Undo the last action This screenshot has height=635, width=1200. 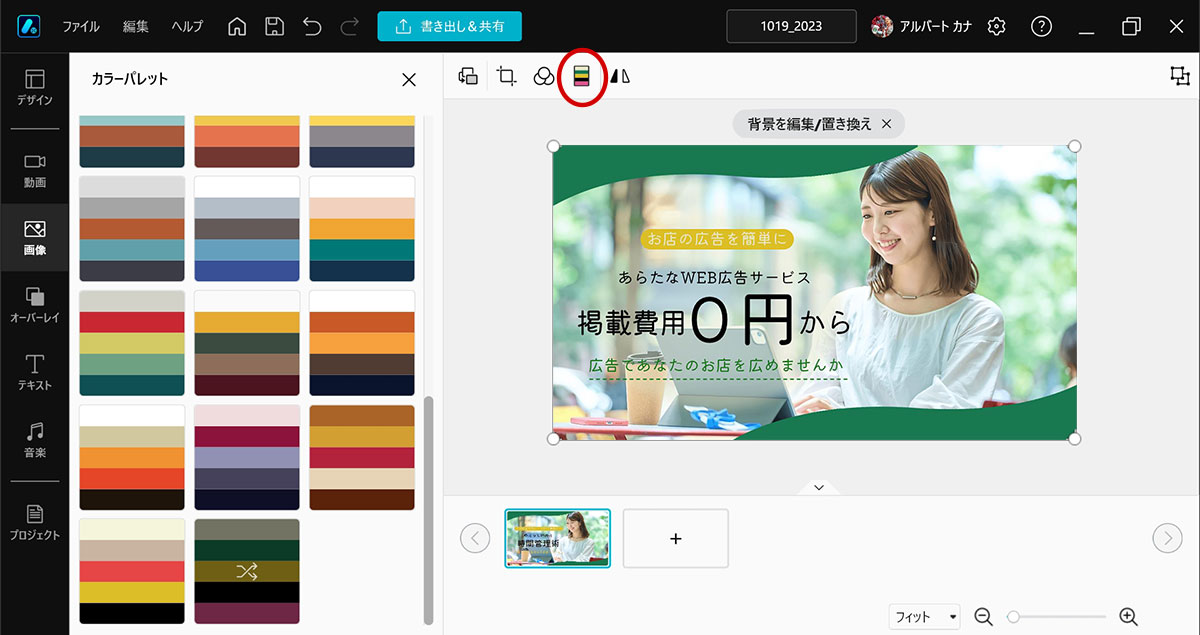pos(312,26)
